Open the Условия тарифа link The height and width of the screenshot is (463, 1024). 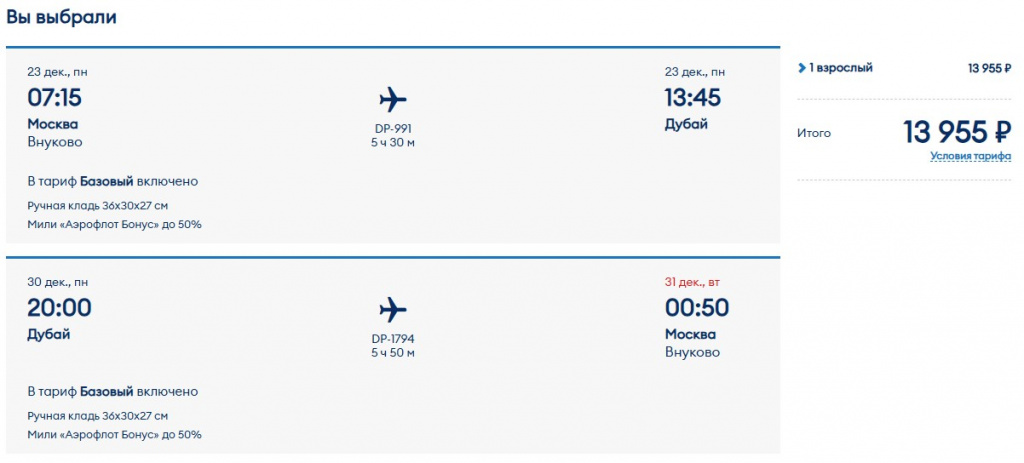(970, 156)
